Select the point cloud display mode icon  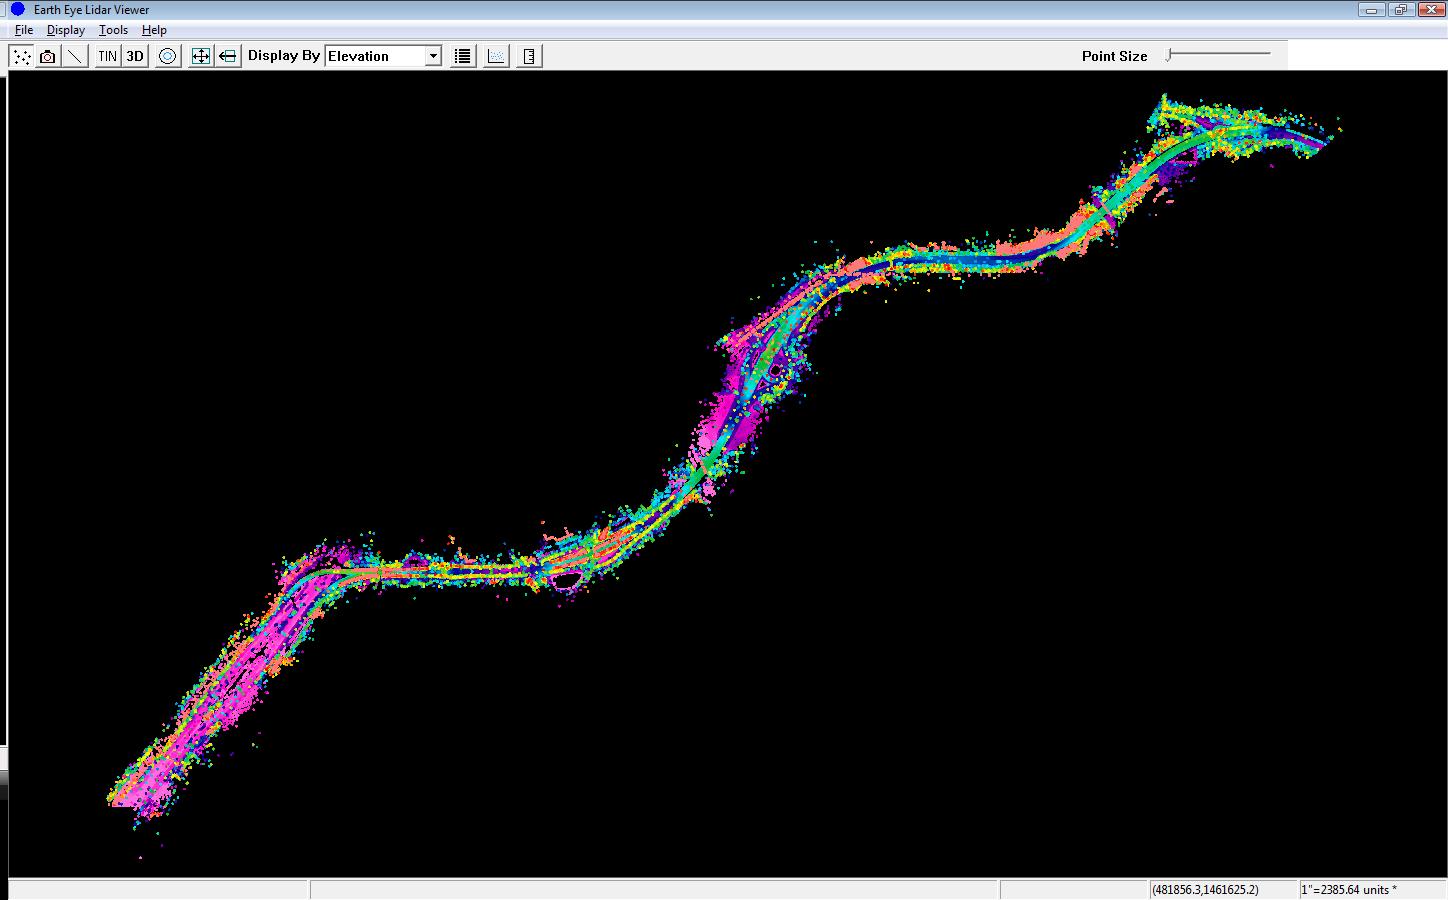click(21, 56)
